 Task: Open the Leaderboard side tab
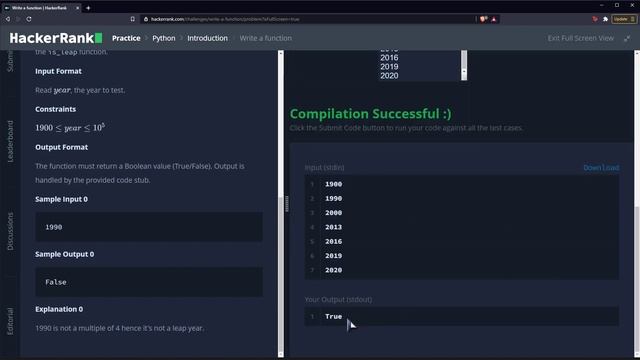(10, 141)
